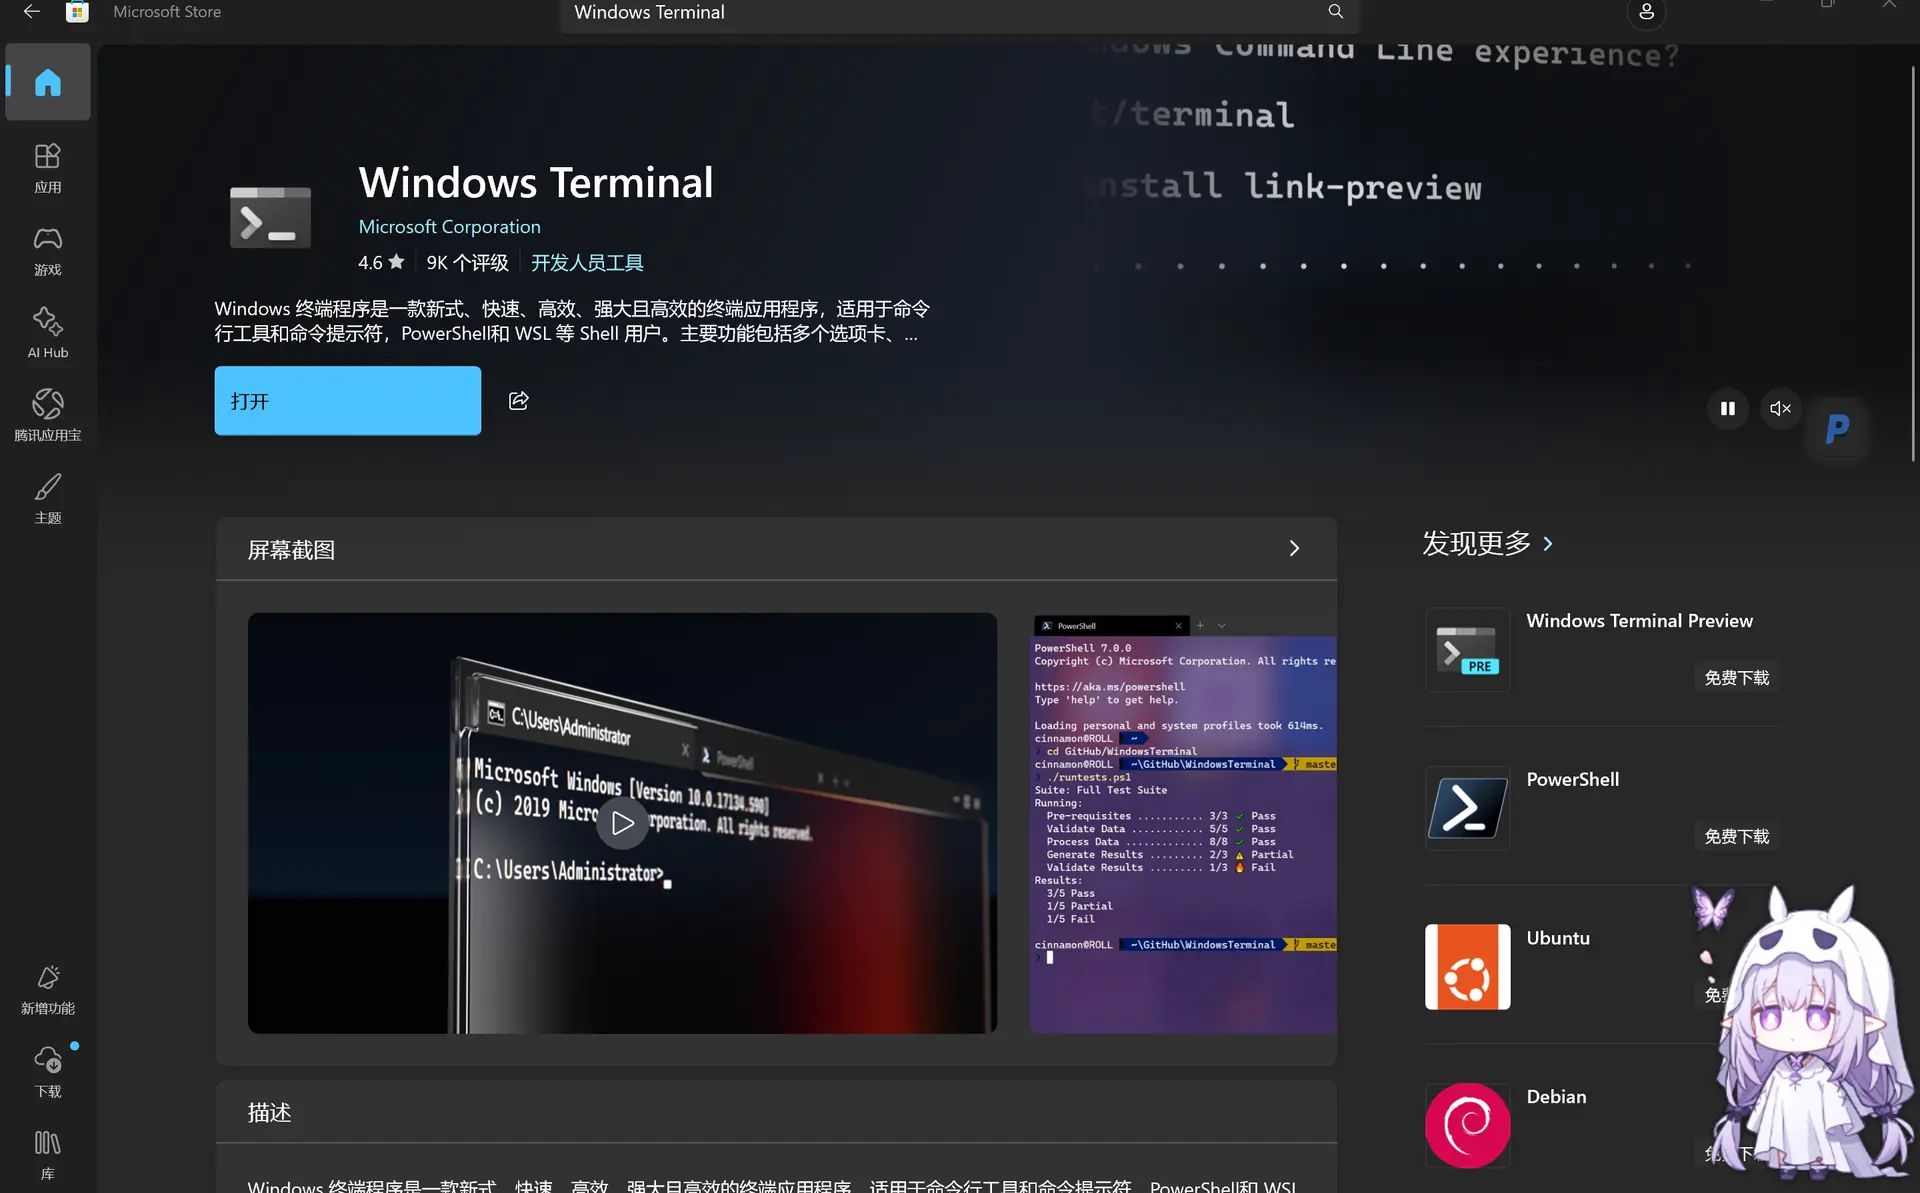
Task: Open 新增功能 (What's new) in sidebar
Action: pos(48,990)
